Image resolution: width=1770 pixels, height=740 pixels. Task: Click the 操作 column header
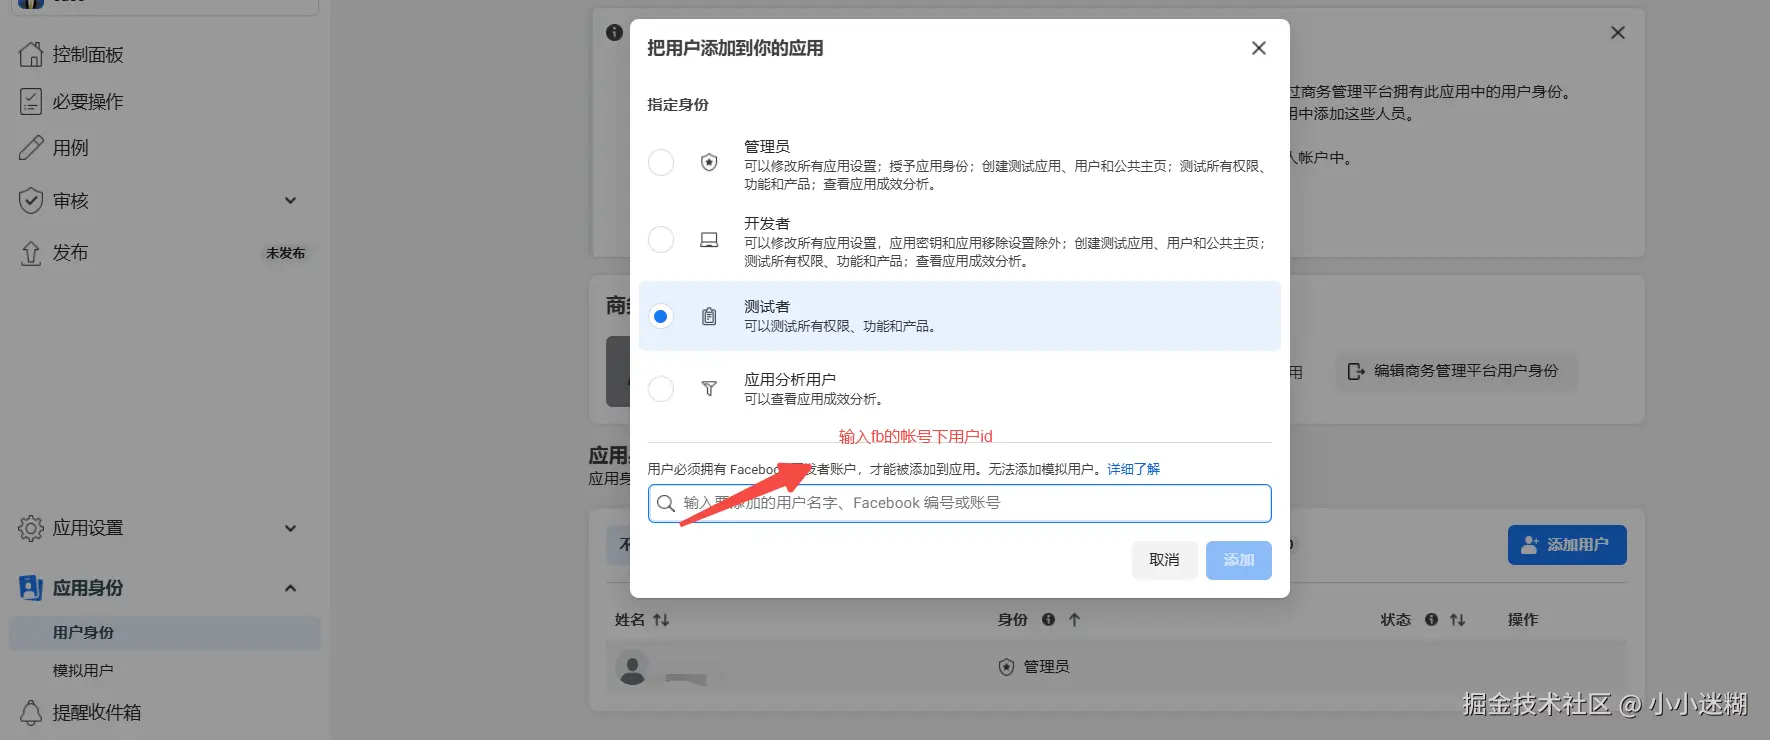[x=1523, y=620]
